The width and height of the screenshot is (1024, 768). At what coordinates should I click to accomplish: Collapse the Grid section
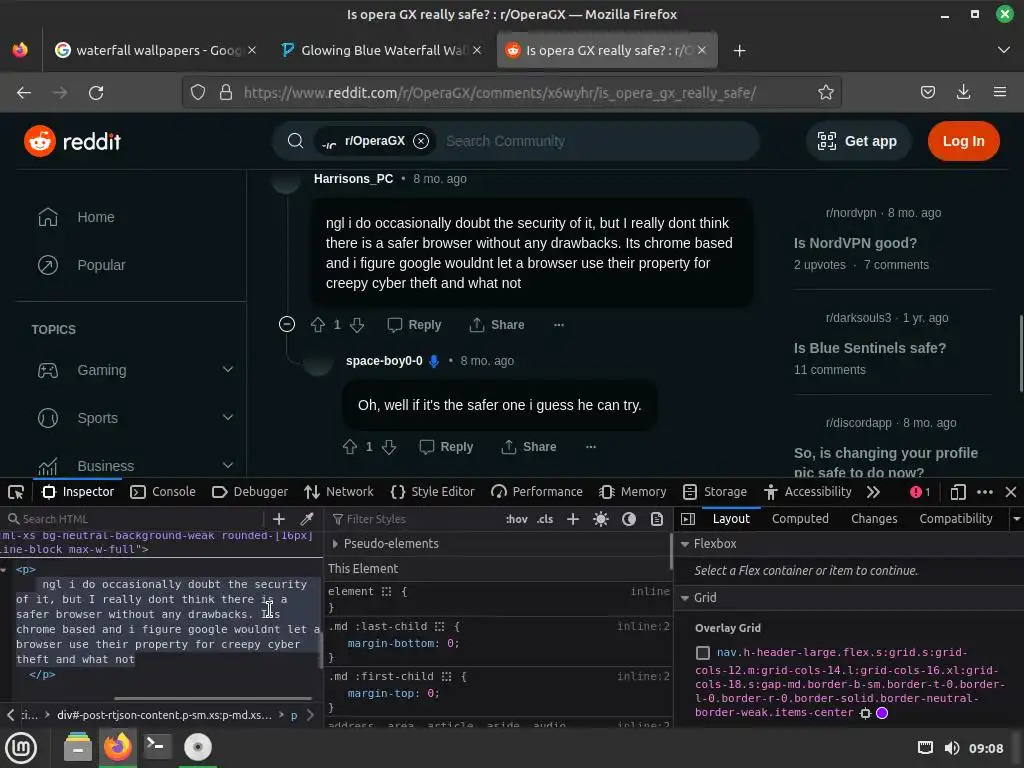click(684, 598)
